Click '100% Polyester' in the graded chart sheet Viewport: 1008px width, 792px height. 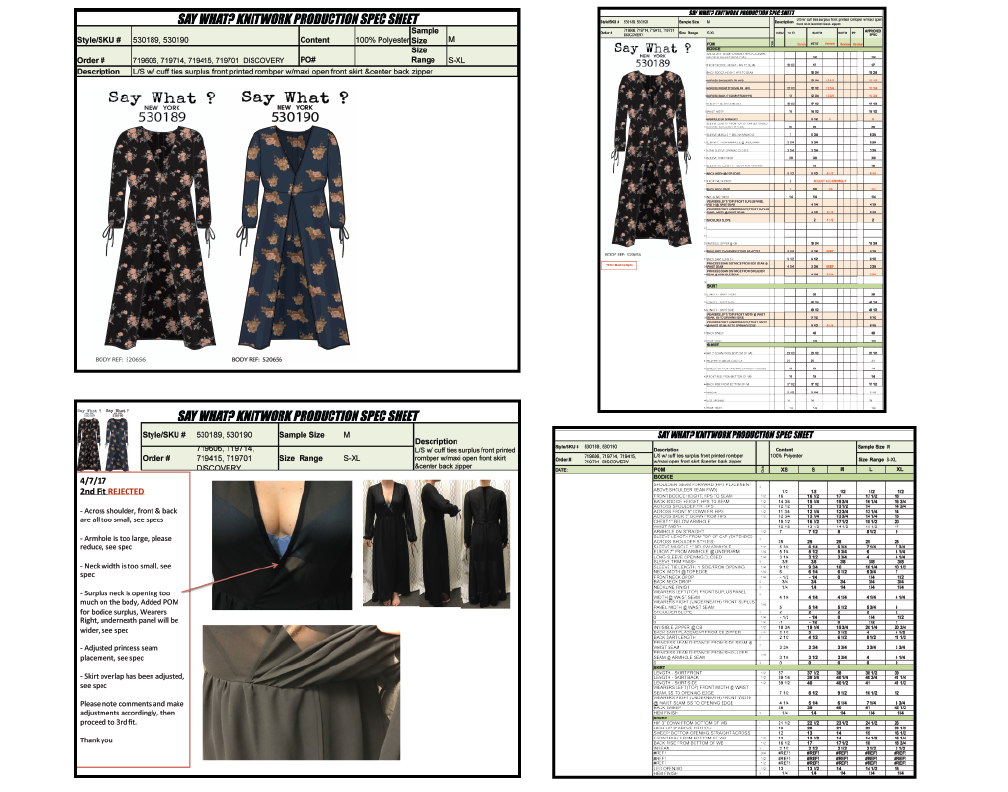coord(788,456)
